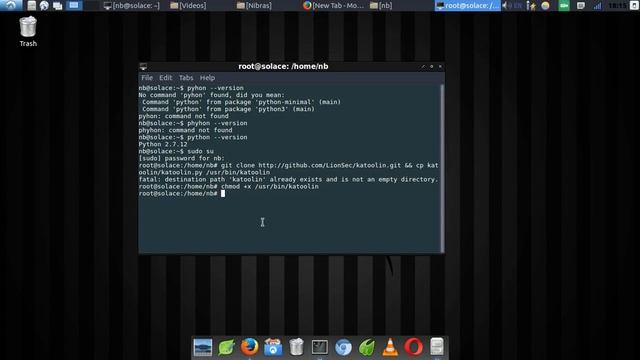
Task: Click the terminal window menu icon in the title bar
Action: click(x=143, y=66)
